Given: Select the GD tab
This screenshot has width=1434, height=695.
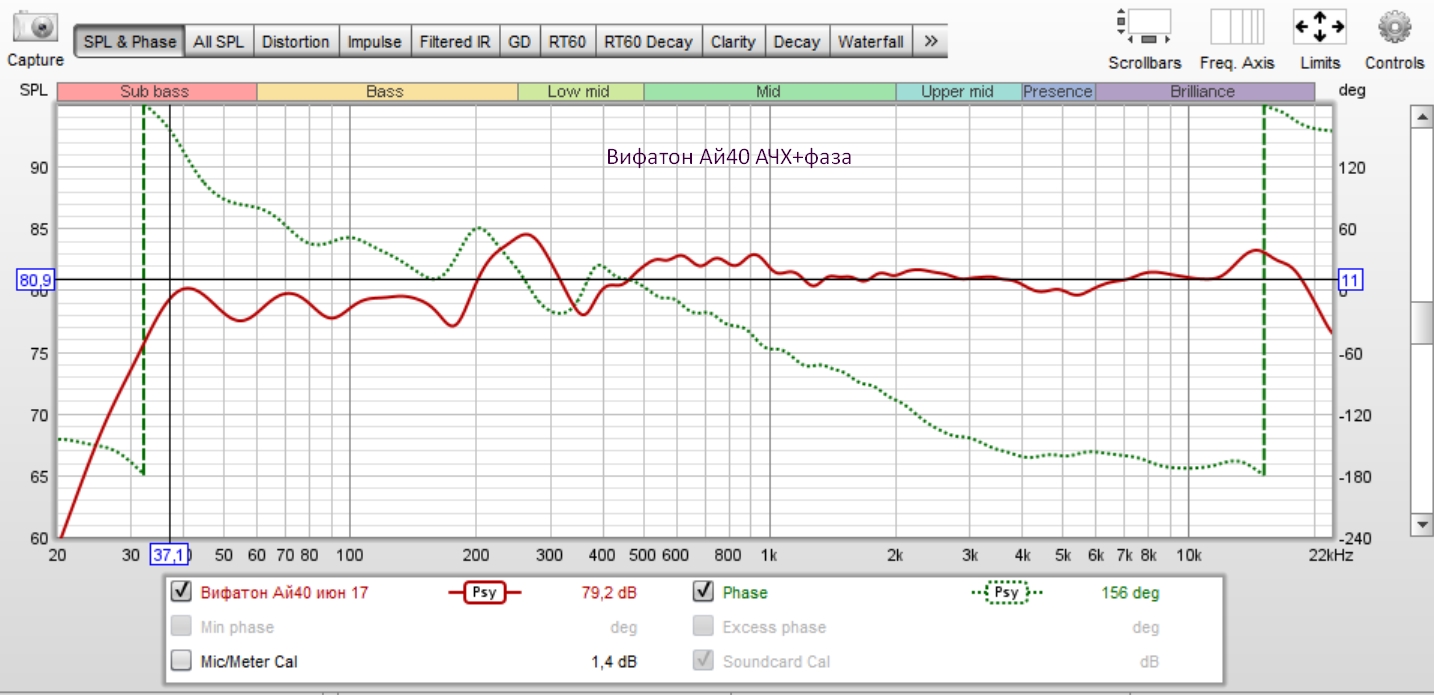Looking at the screenshot, I should [519, 41].
